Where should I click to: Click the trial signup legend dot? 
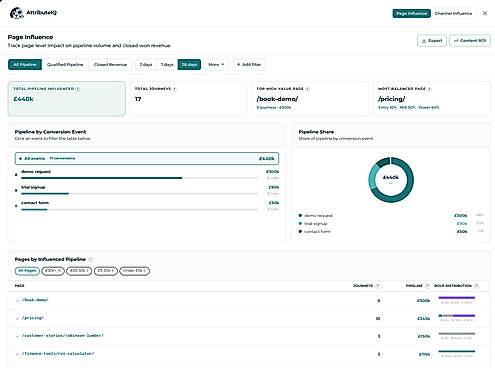(x=300, y=224)
